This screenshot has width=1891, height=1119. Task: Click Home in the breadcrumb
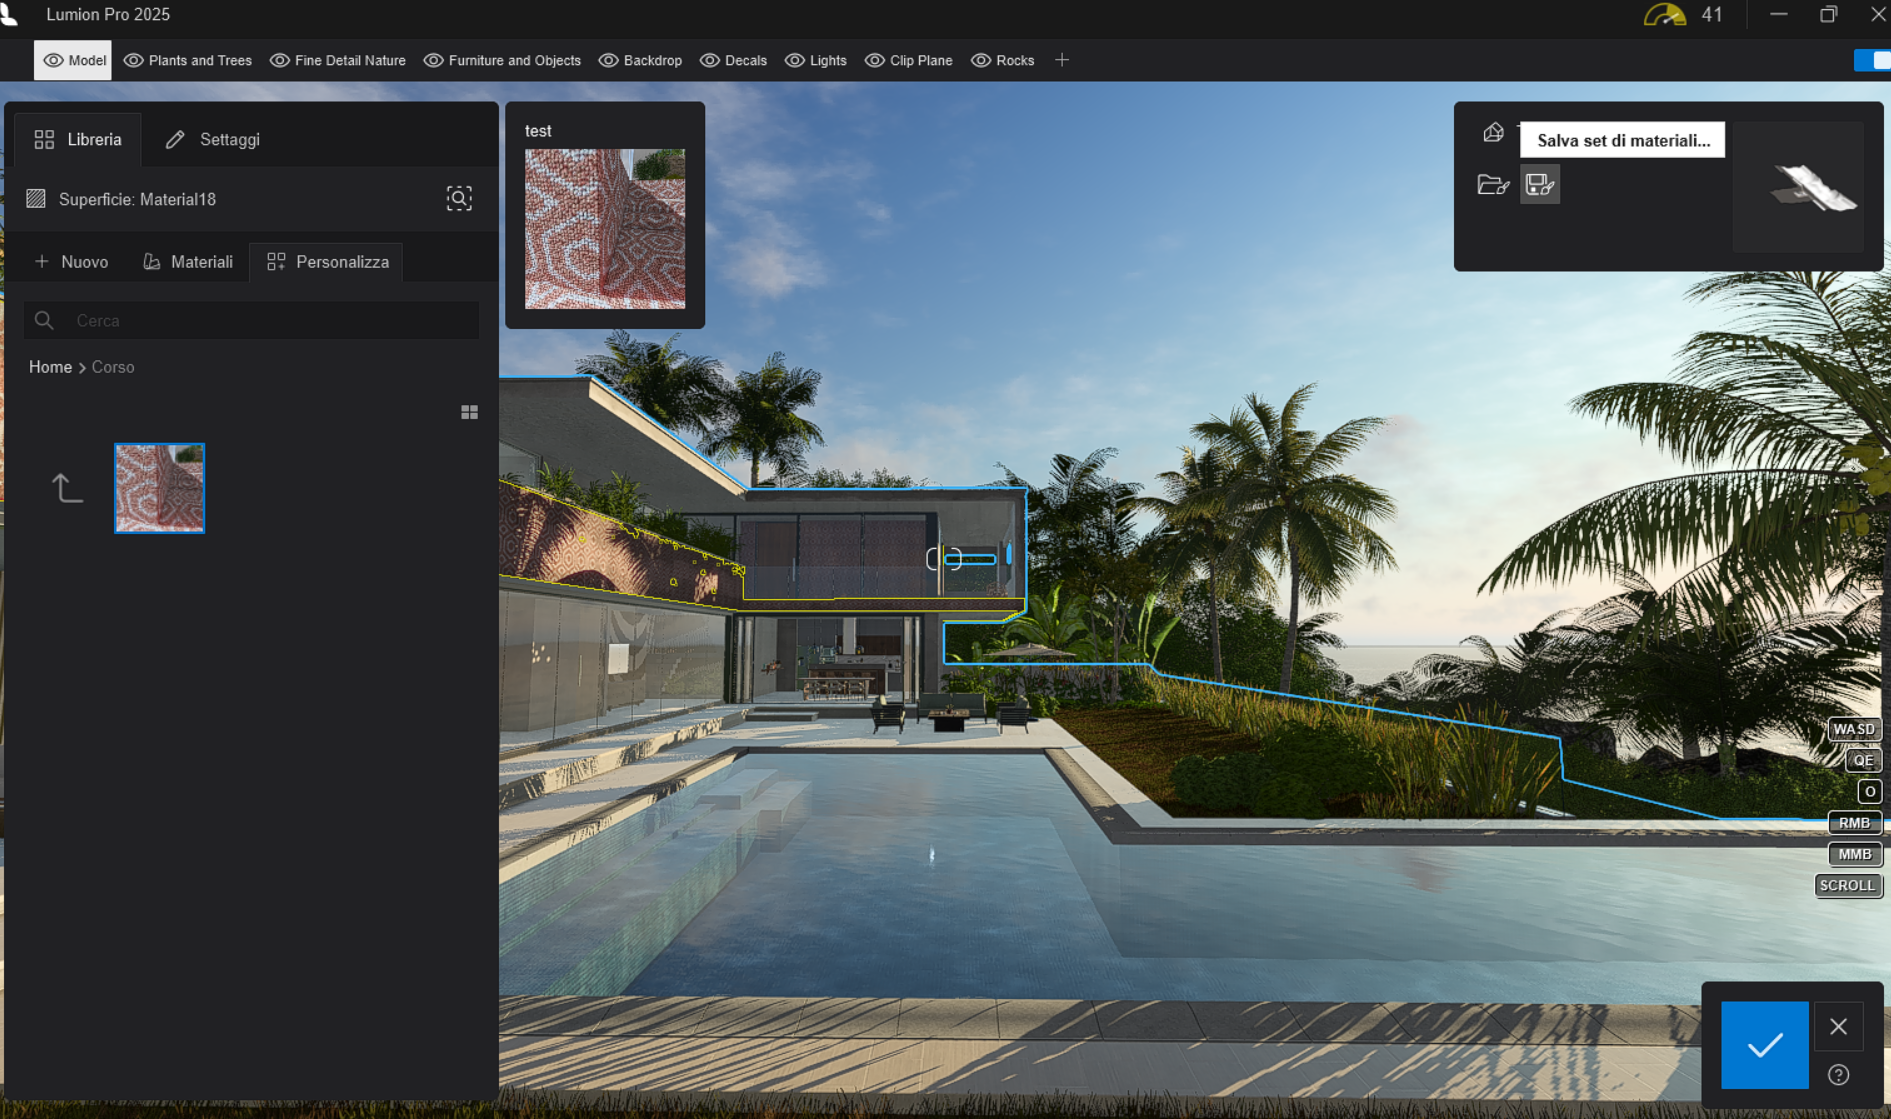point(50,367)
